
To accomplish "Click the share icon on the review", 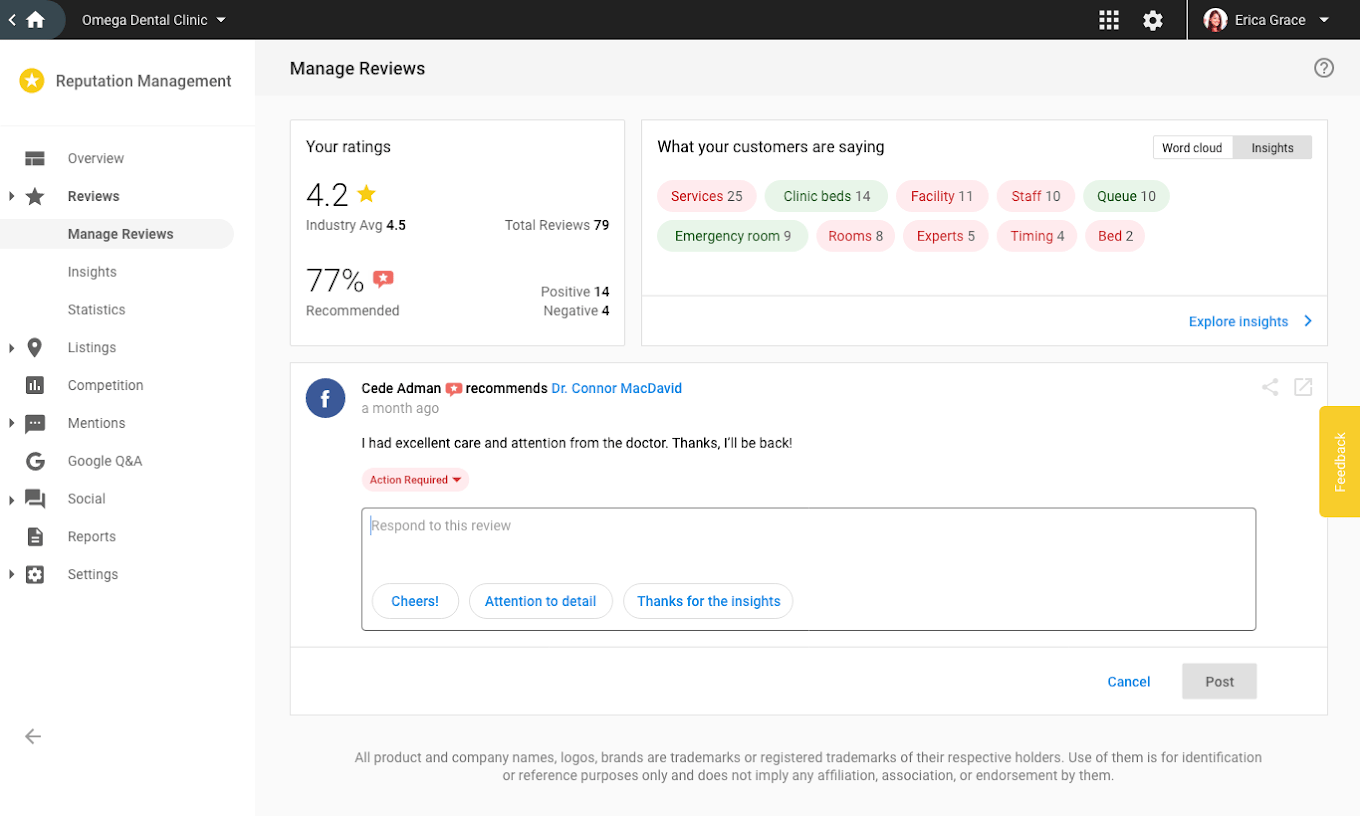I will tap(1270, 387).
